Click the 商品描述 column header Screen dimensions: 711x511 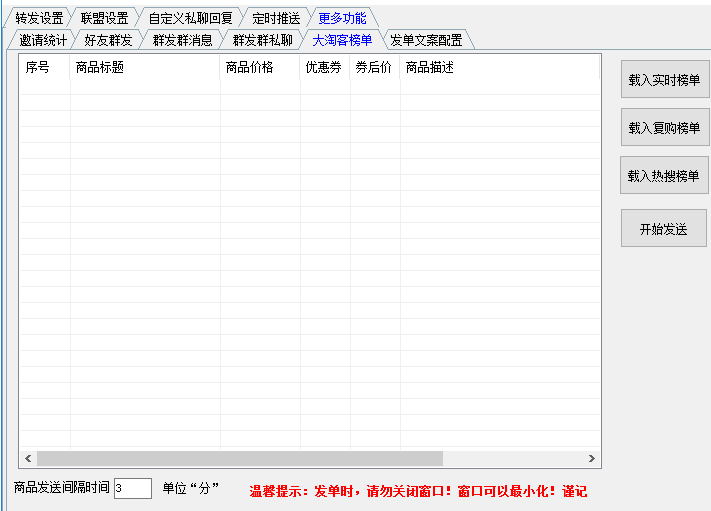coord(500,67)
